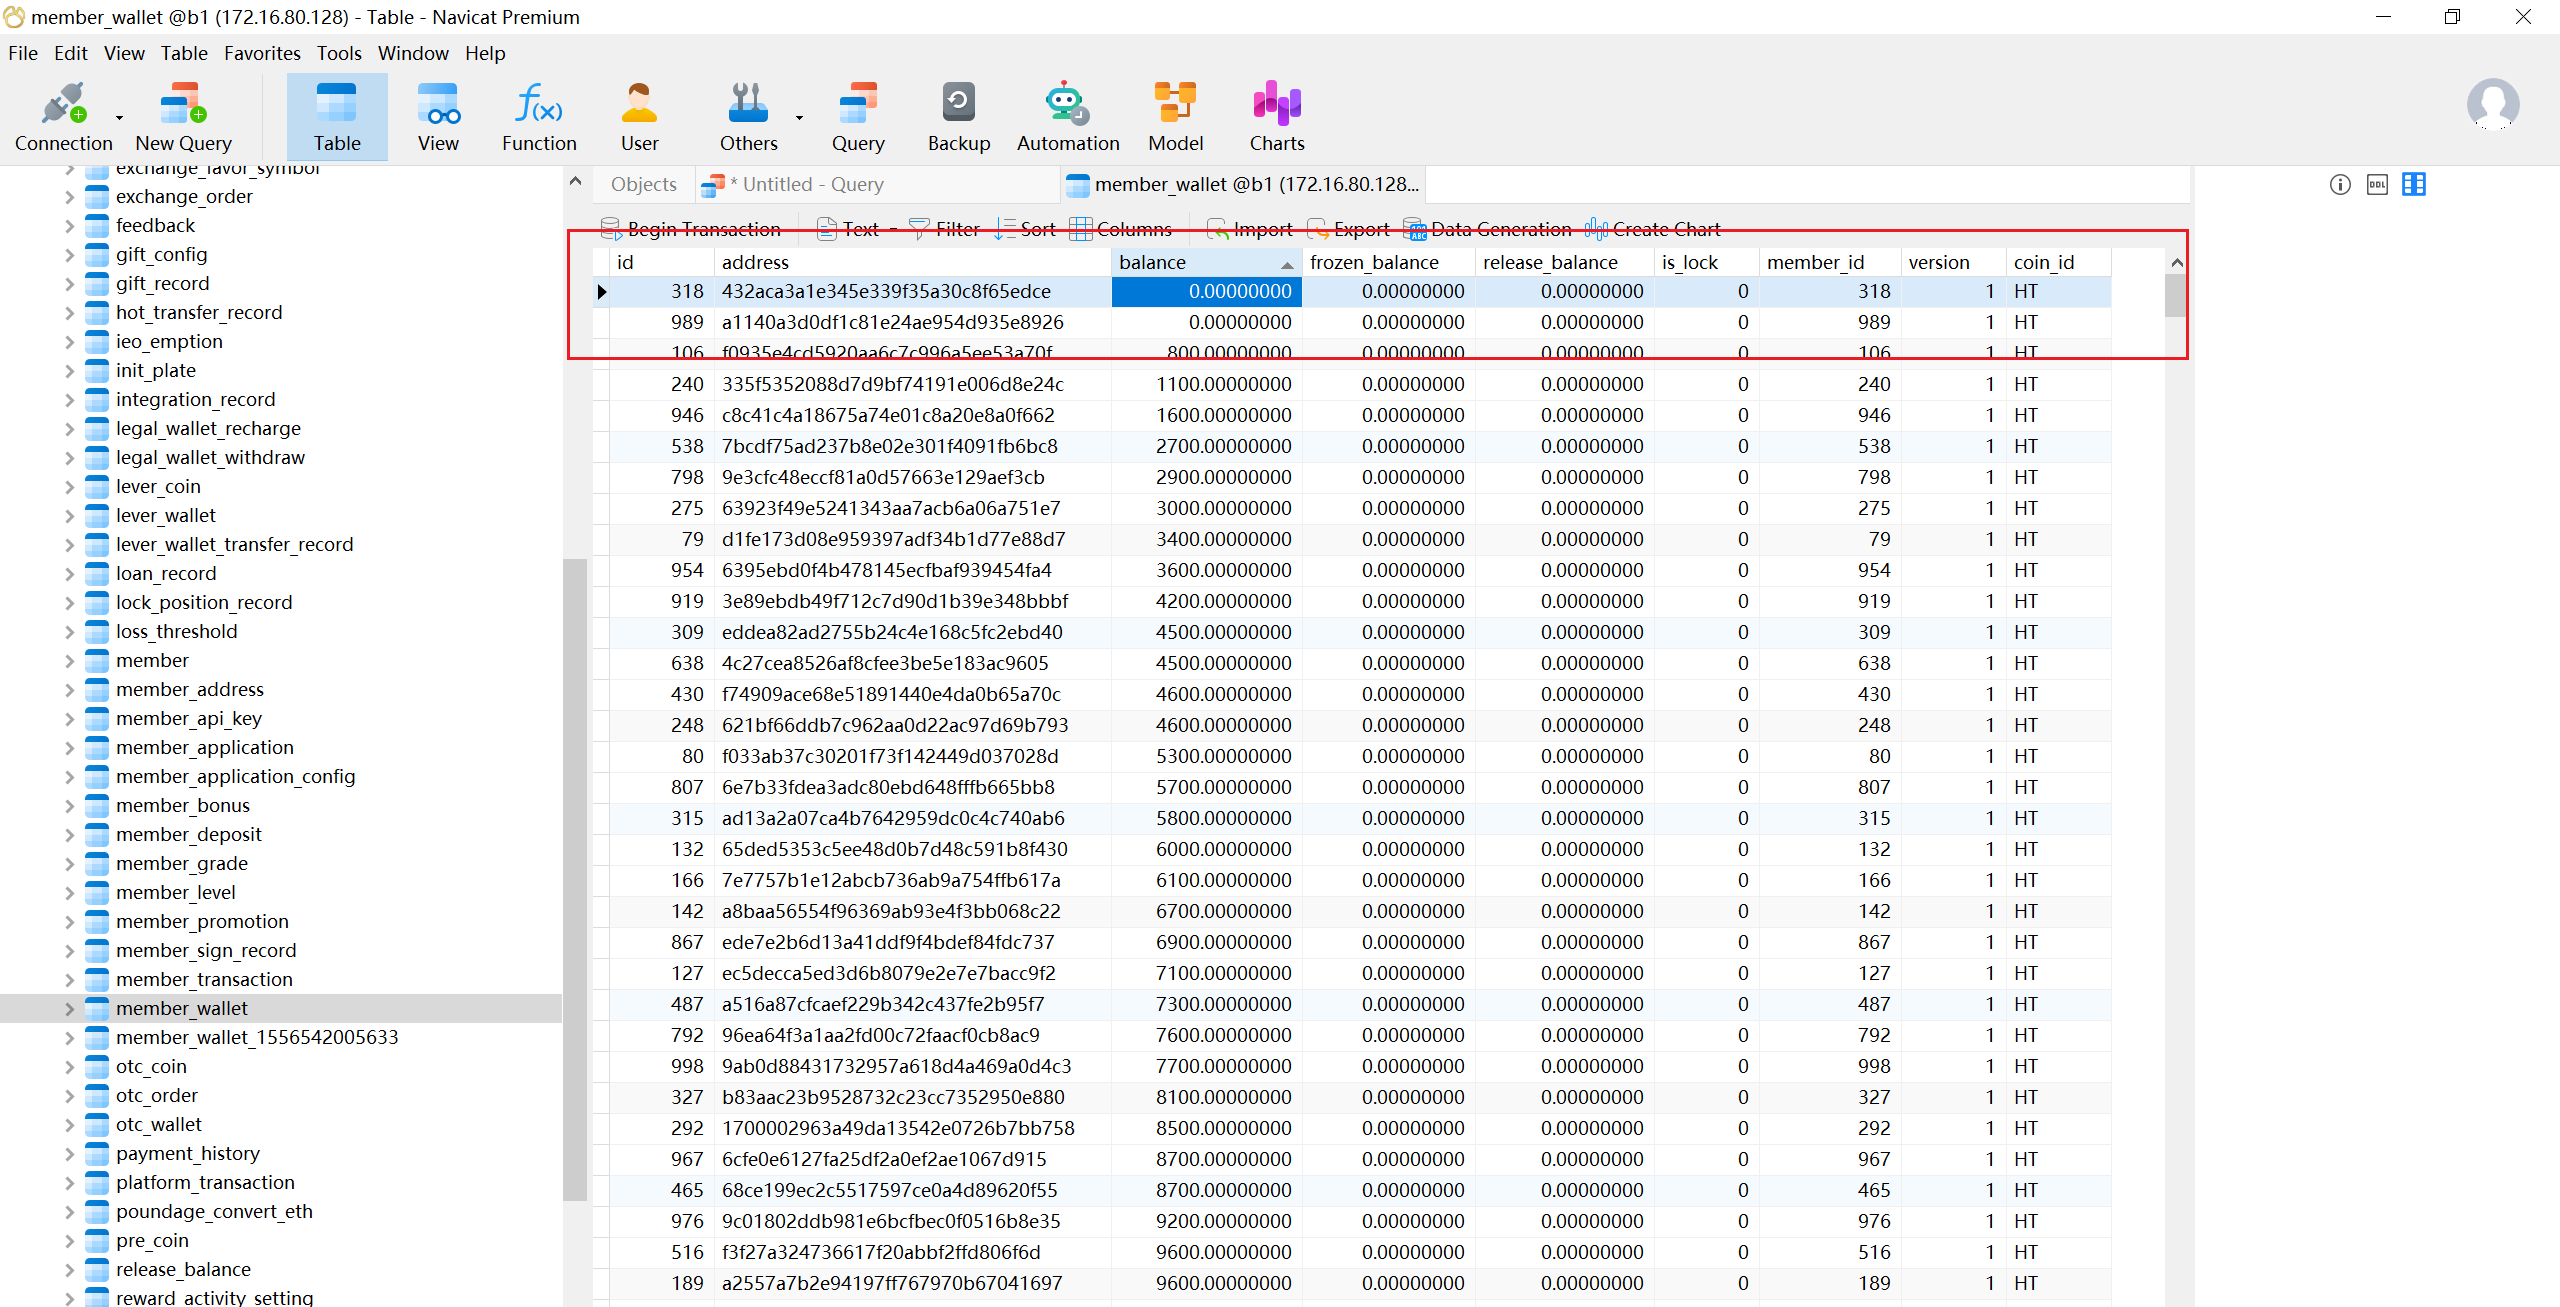Open the Help menu
The image size is (2560, 1307).
pos(485,53)
